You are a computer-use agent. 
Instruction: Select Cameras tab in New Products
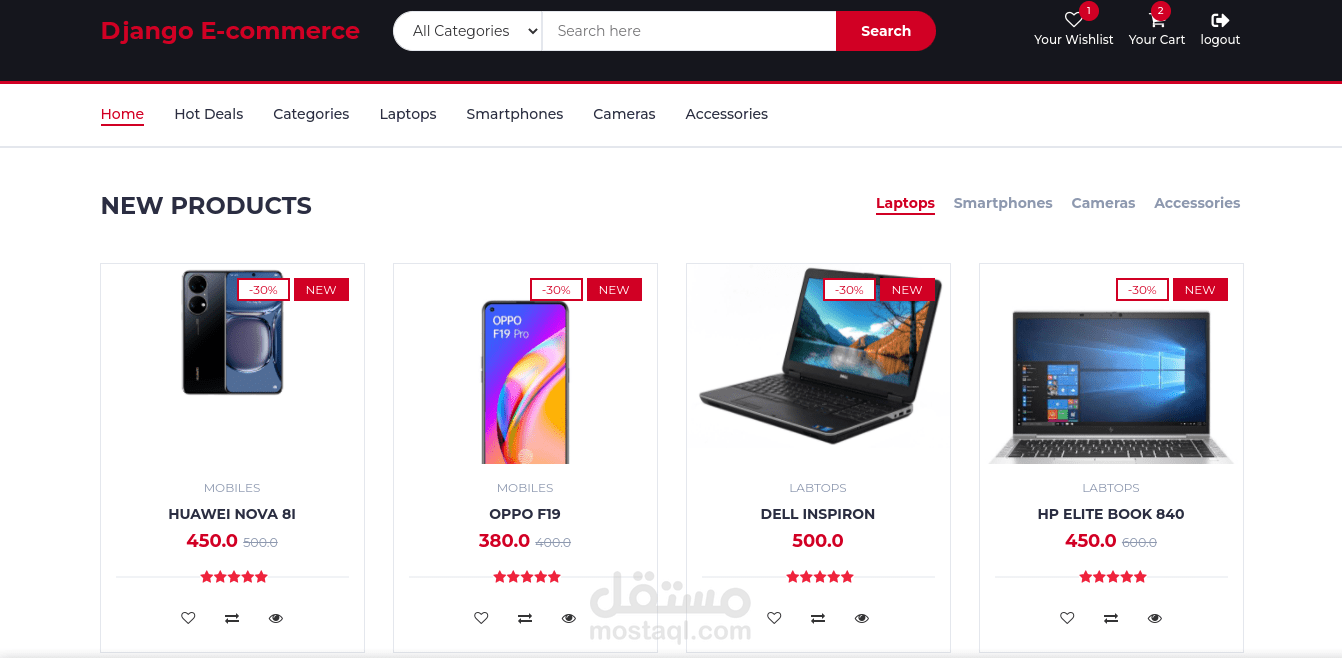click(x=1103, y=203)
